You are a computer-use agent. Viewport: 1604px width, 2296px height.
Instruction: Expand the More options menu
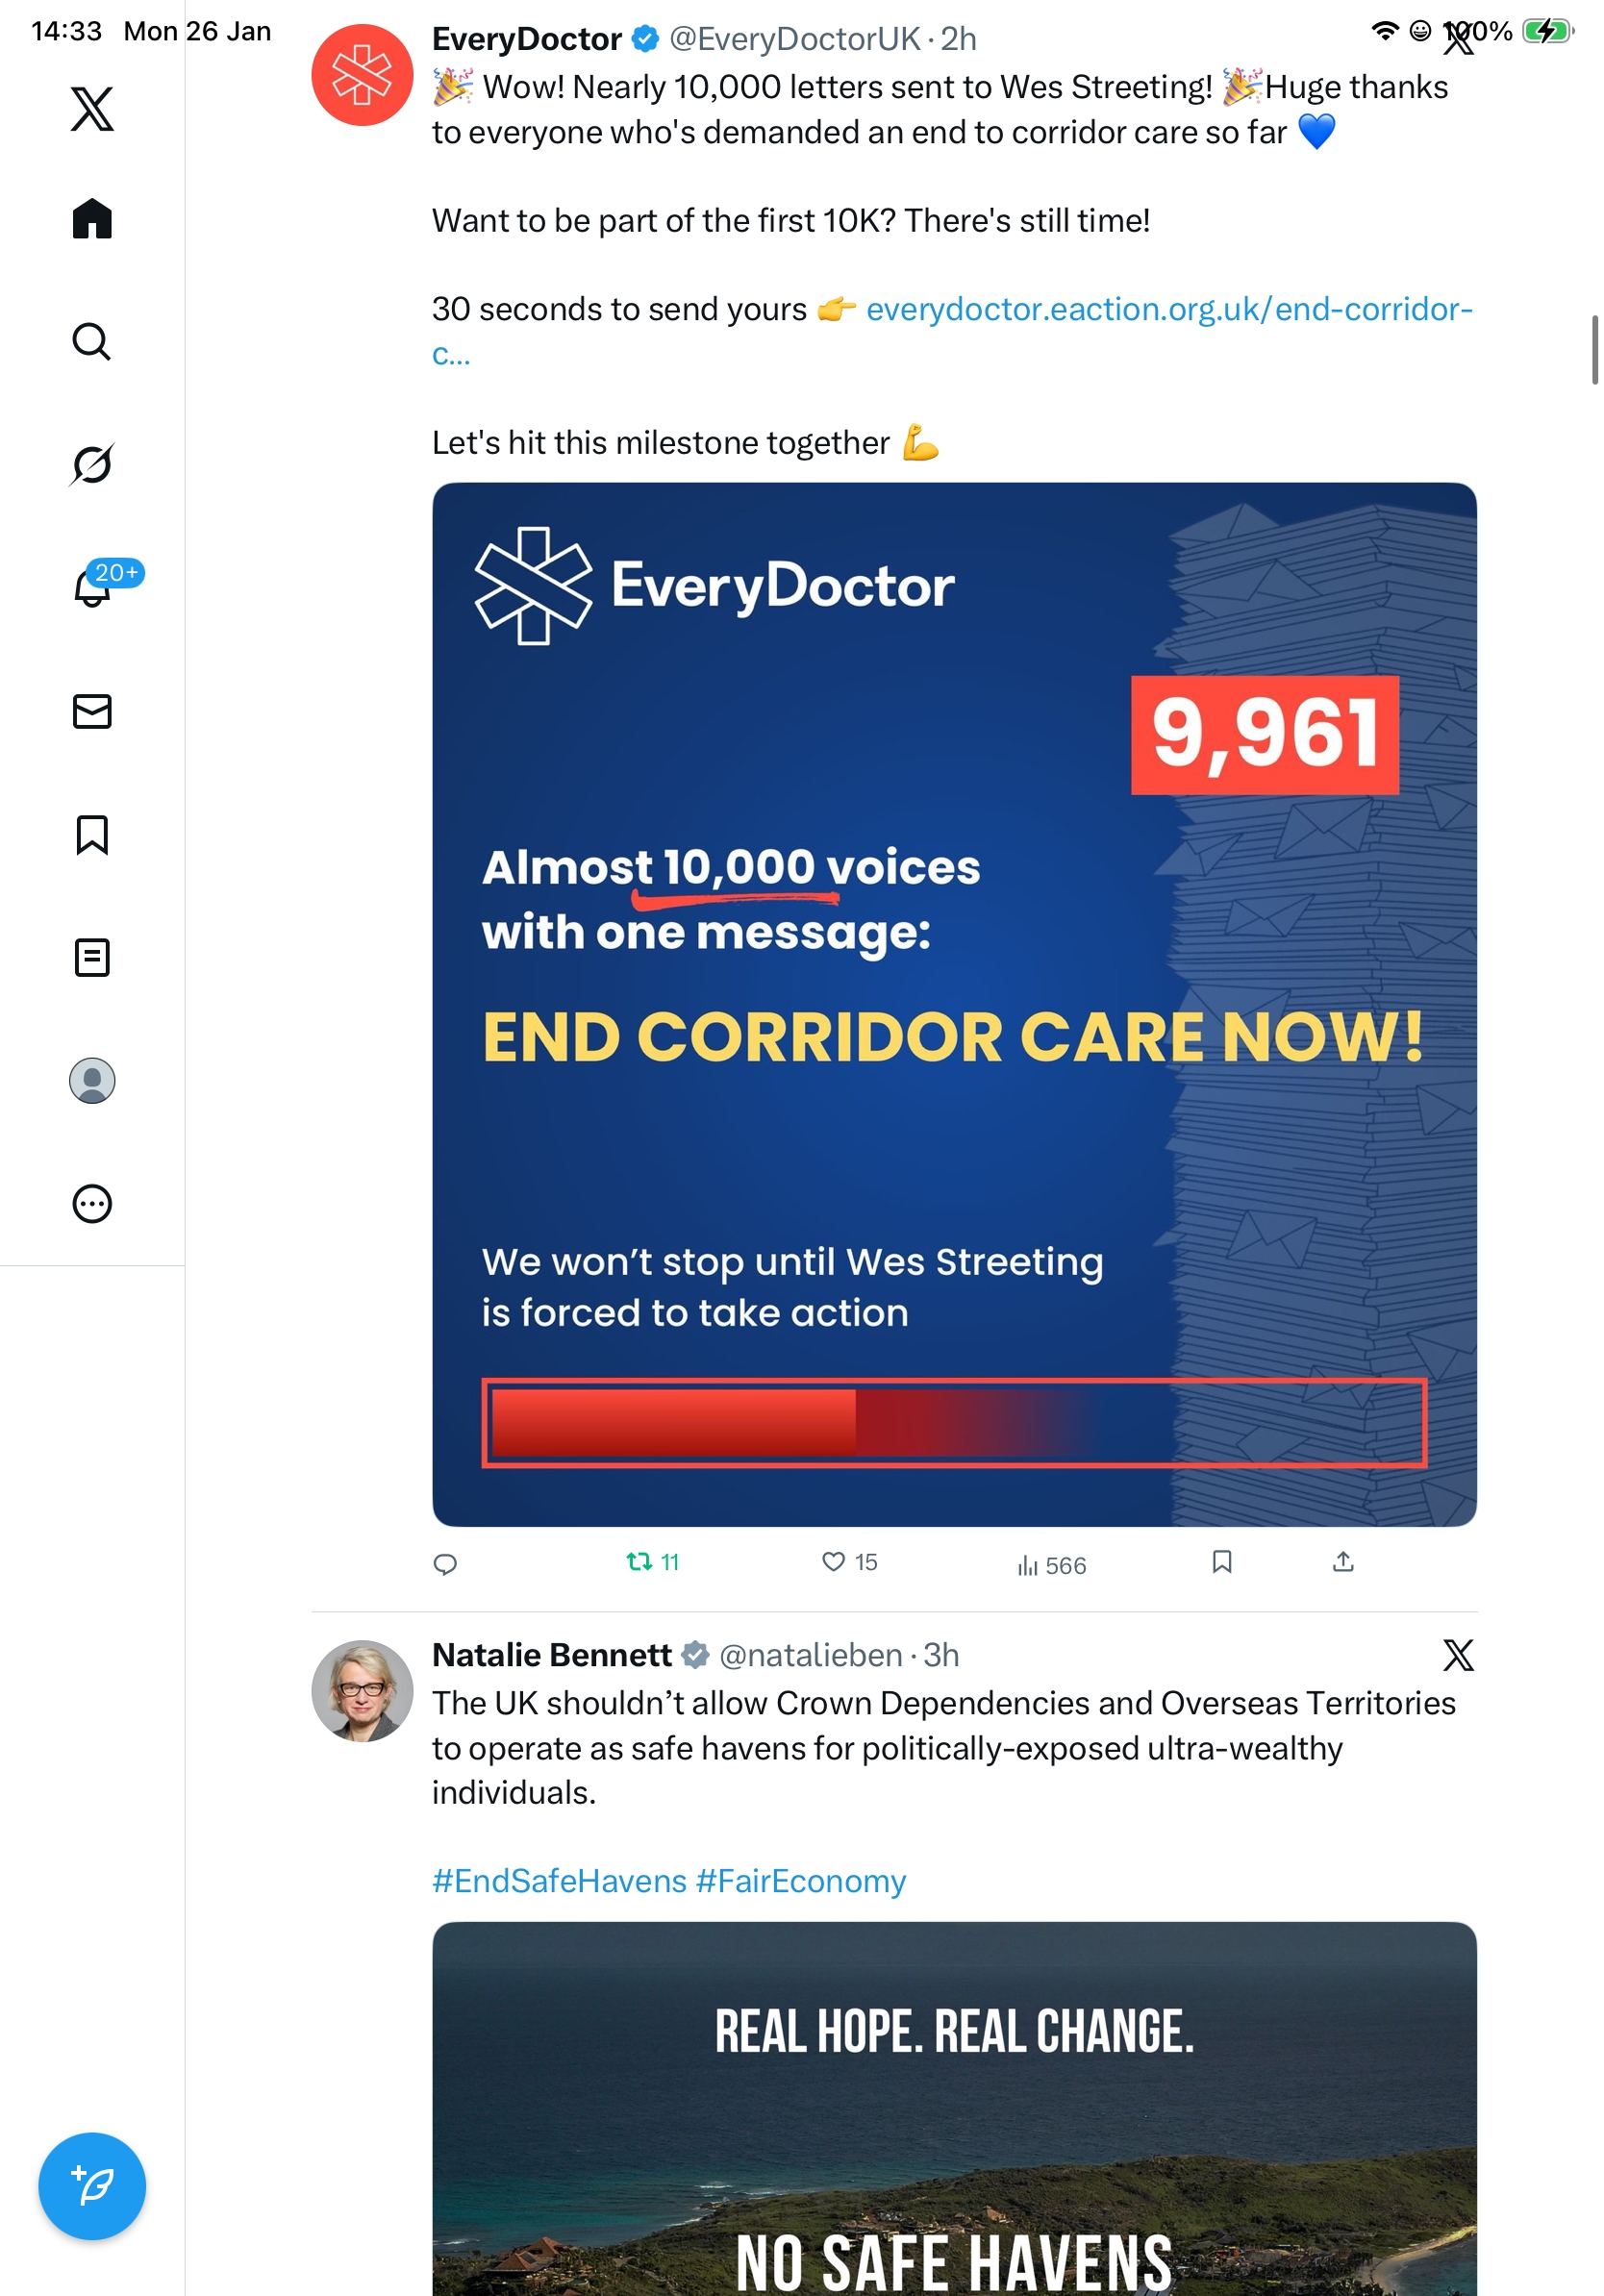pyautogui.click(x=92, y=1204)
